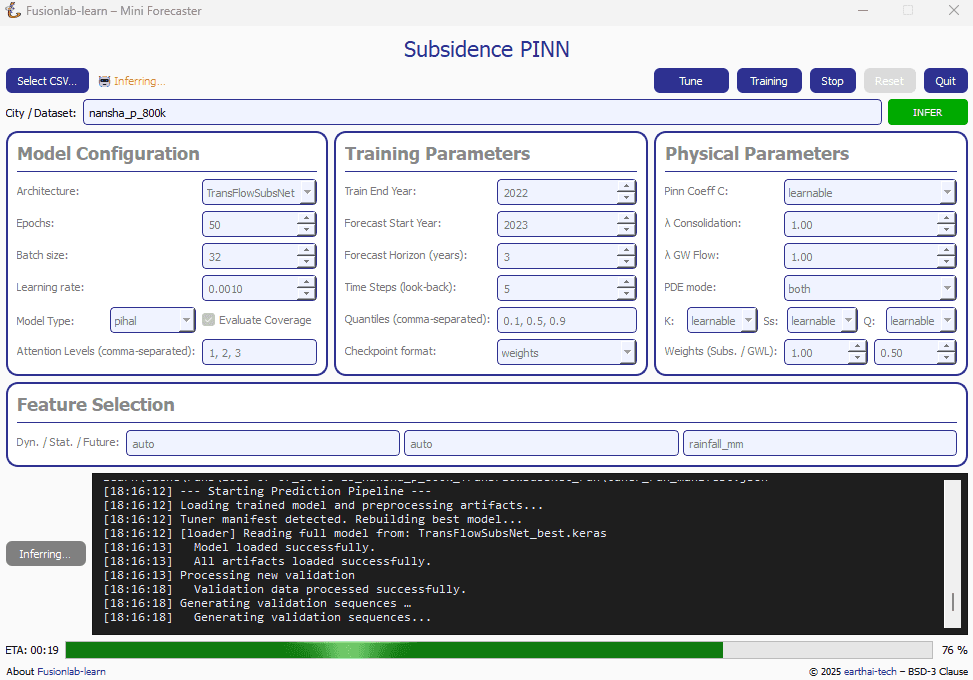Screen dimensions: 973x680
Task: Open the Model Type dropdown
Action: pos(152,320)
